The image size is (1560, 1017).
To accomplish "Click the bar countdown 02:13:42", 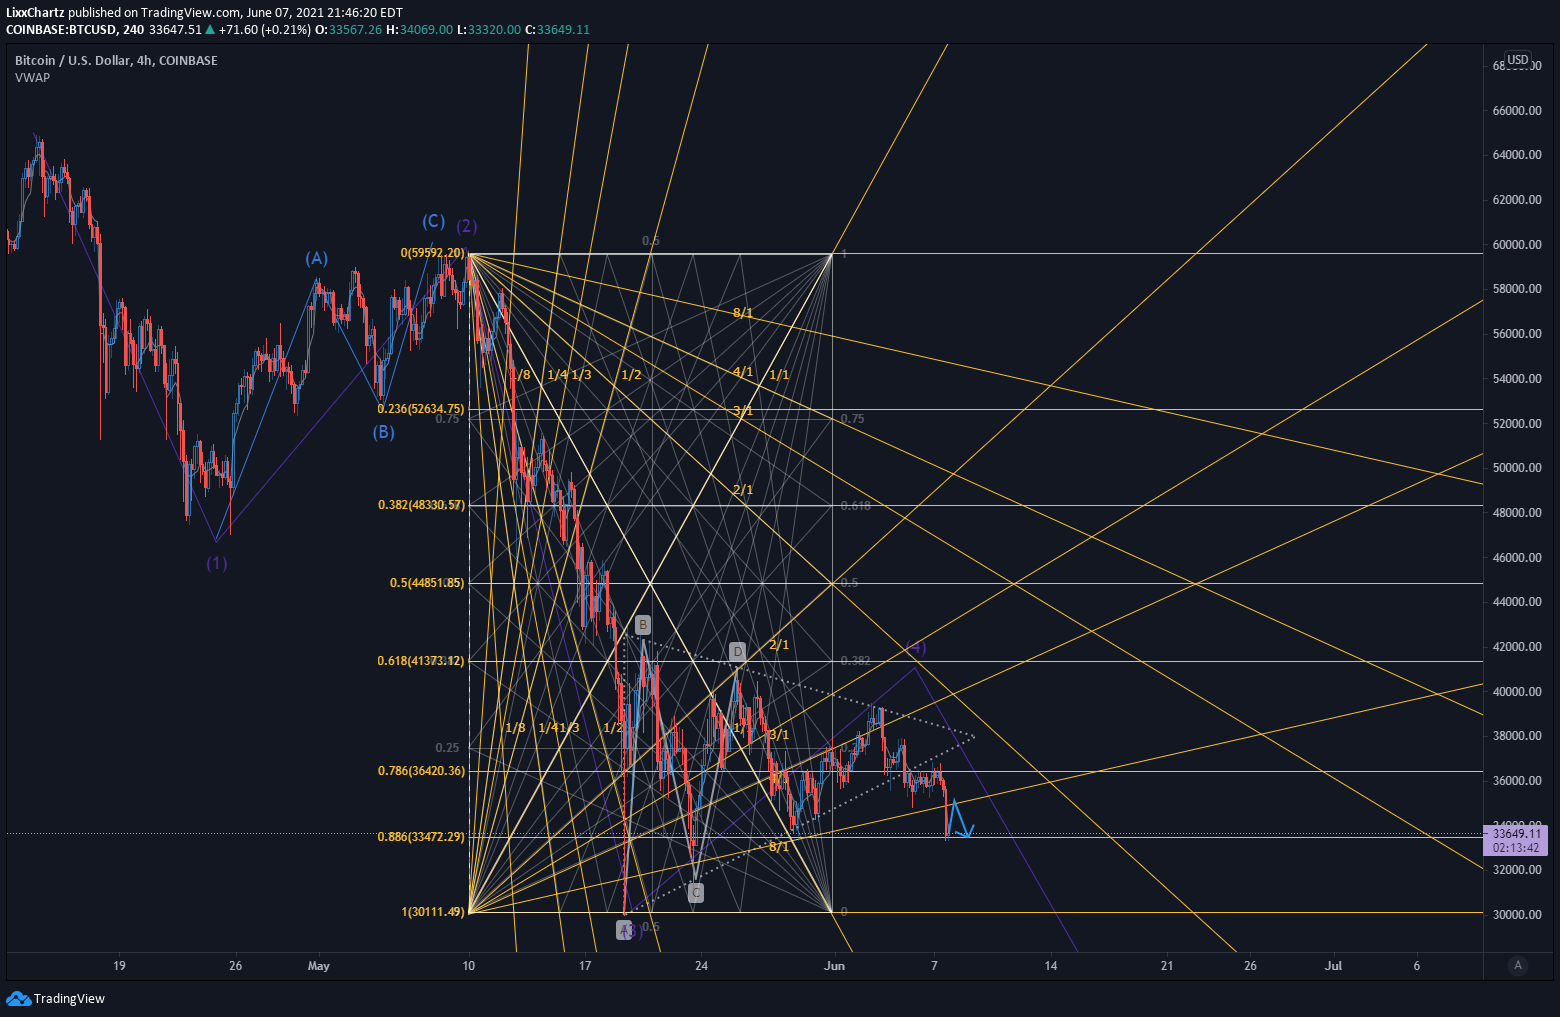I will (x=1516, y=848).
